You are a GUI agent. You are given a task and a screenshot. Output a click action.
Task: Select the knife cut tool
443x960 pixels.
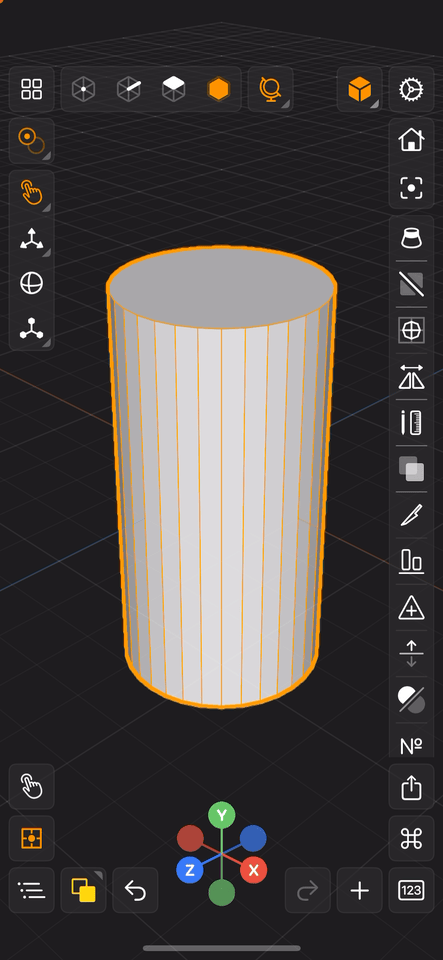tap(411, 514)
